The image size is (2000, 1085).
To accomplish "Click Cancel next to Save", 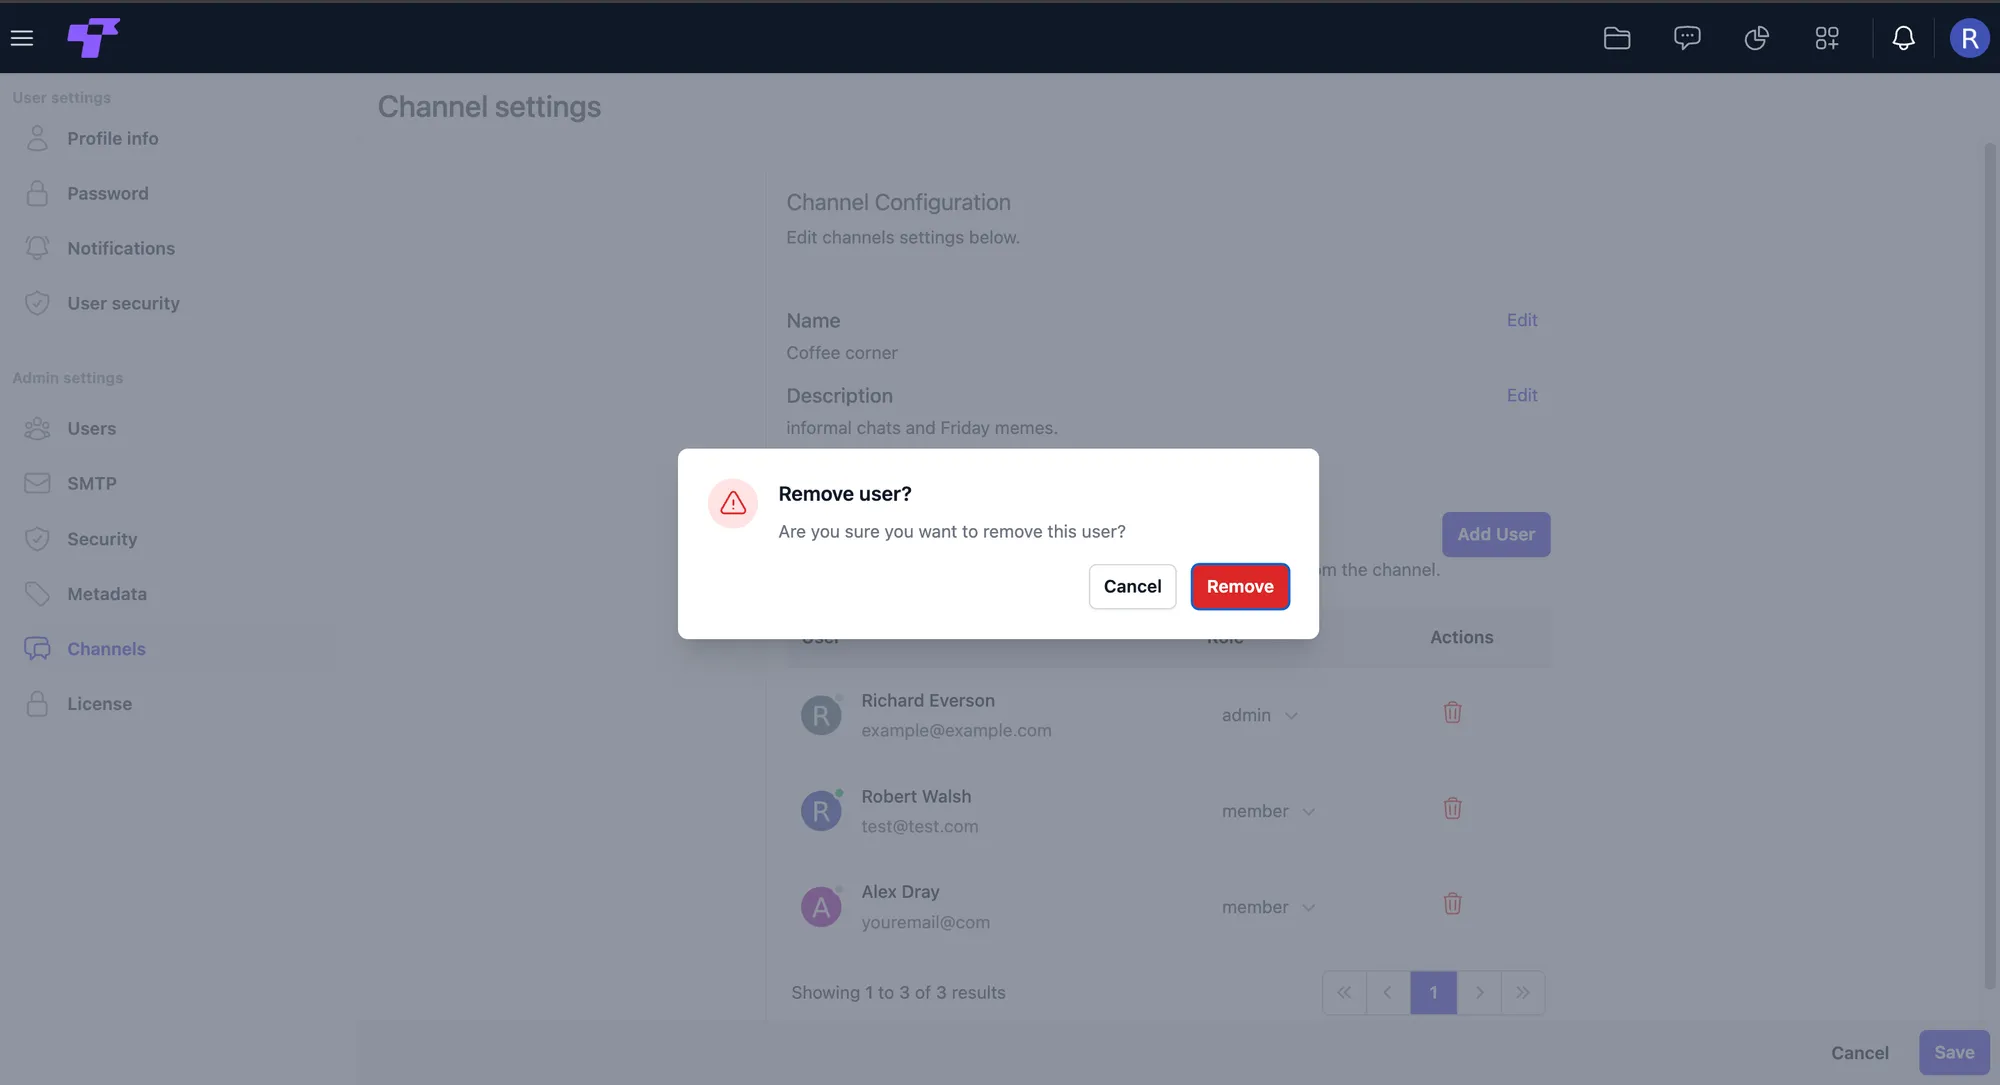I will (x=1860, y=1053).
